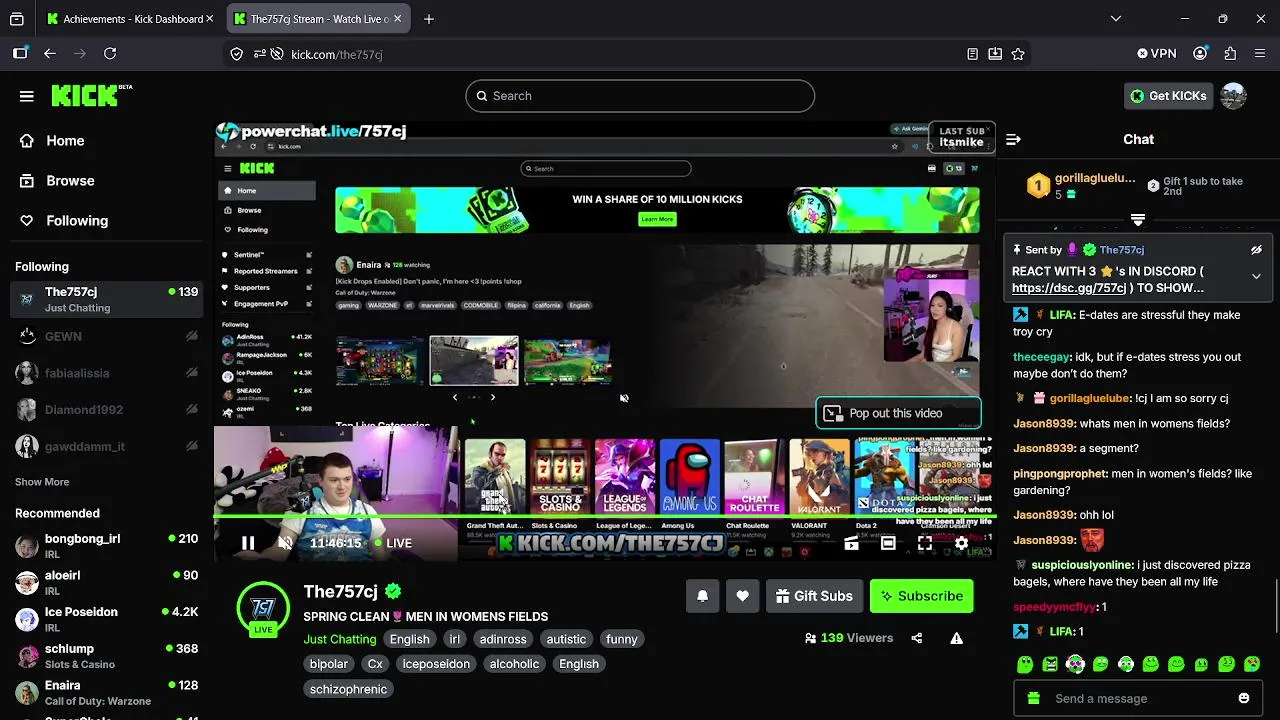Report the stream with warning icon
This screenshot has height=720, width=1280.
point(956,638)
